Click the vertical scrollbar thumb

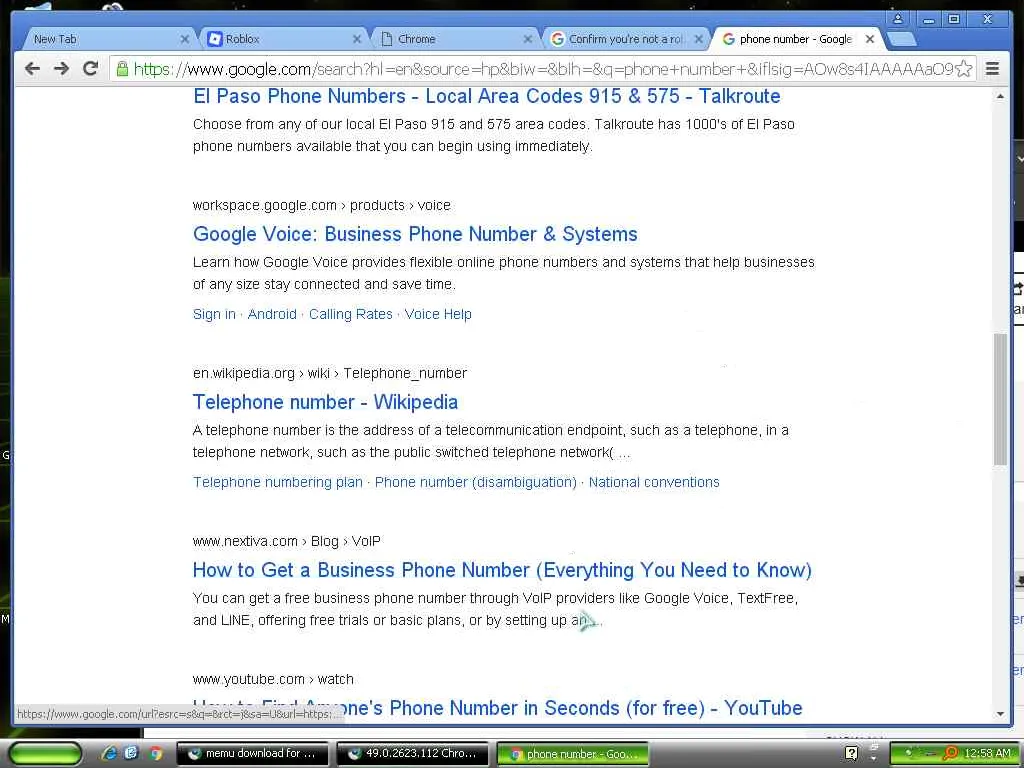(1000, 399)
